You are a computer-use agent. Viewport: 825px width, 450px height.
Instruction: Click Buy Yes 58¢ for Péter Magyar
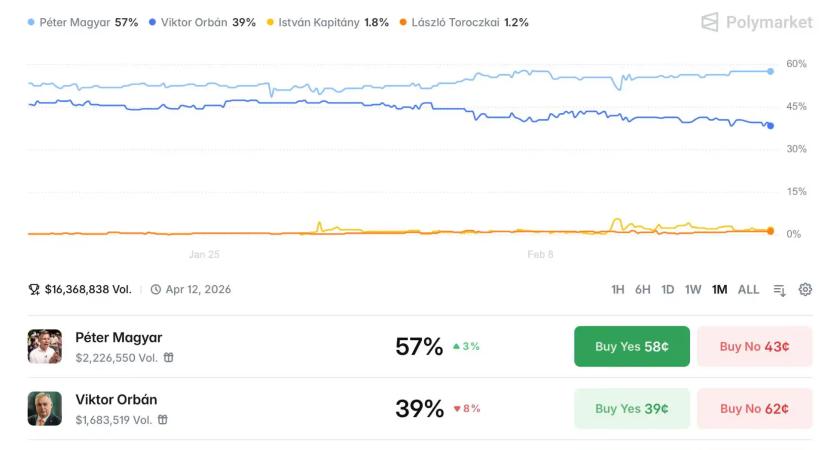(x=631, y=346)
